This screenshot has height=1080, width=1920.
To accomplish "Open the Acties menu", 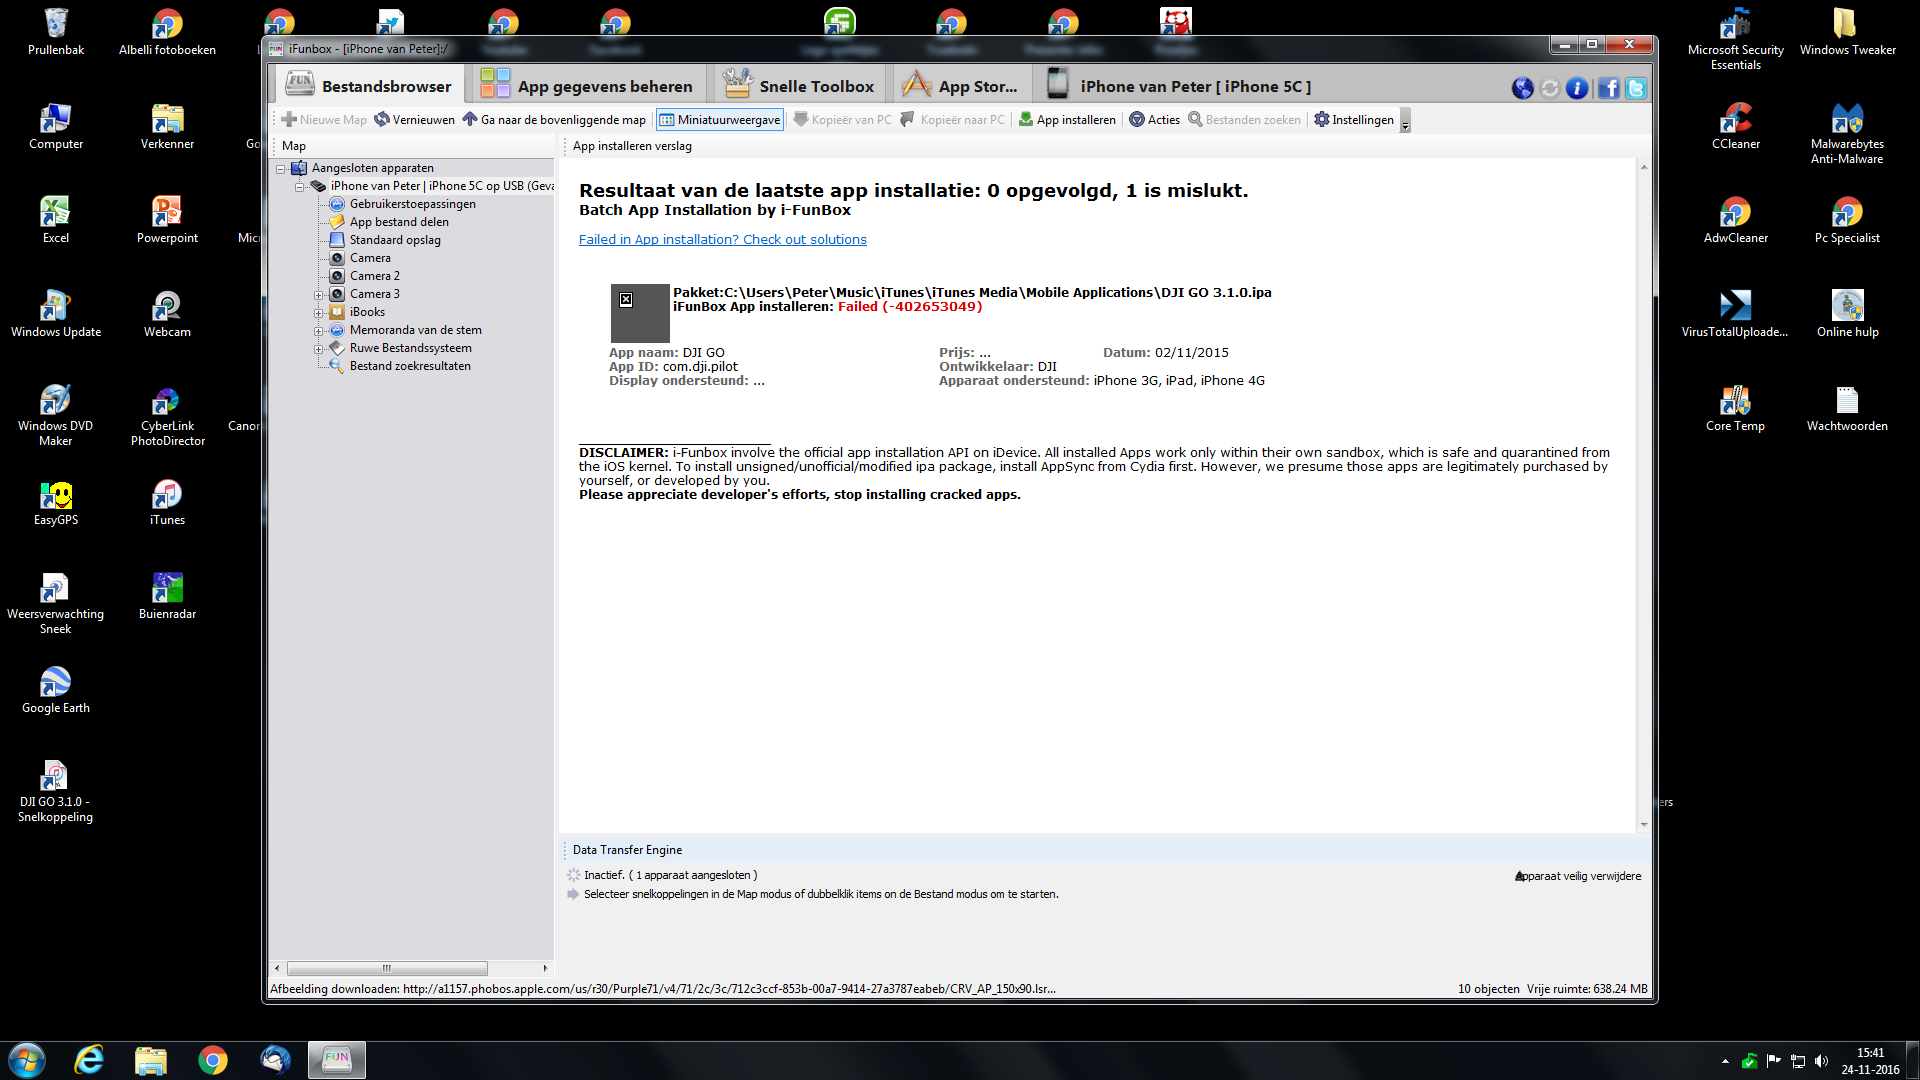I will (x=1154, y=120).
